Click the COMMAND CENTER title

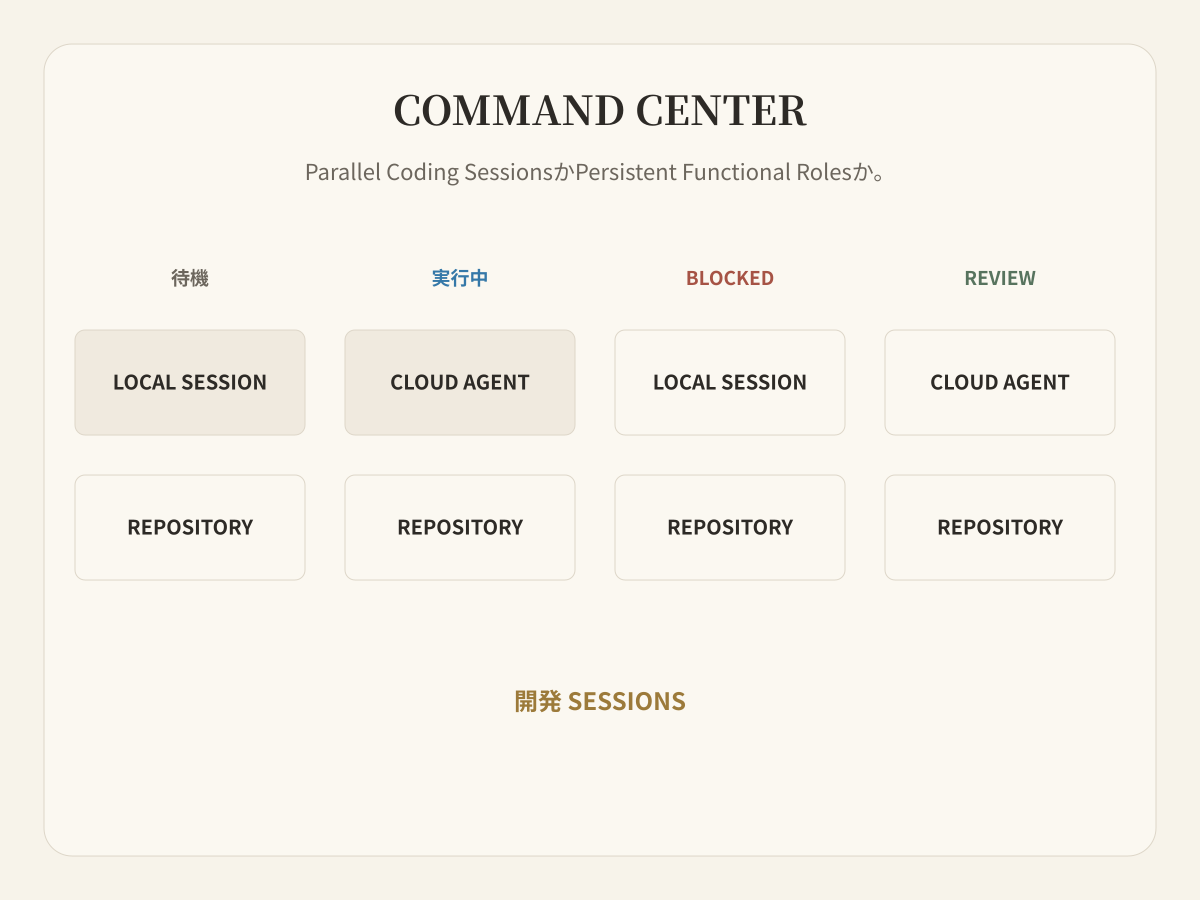[600, 110]
